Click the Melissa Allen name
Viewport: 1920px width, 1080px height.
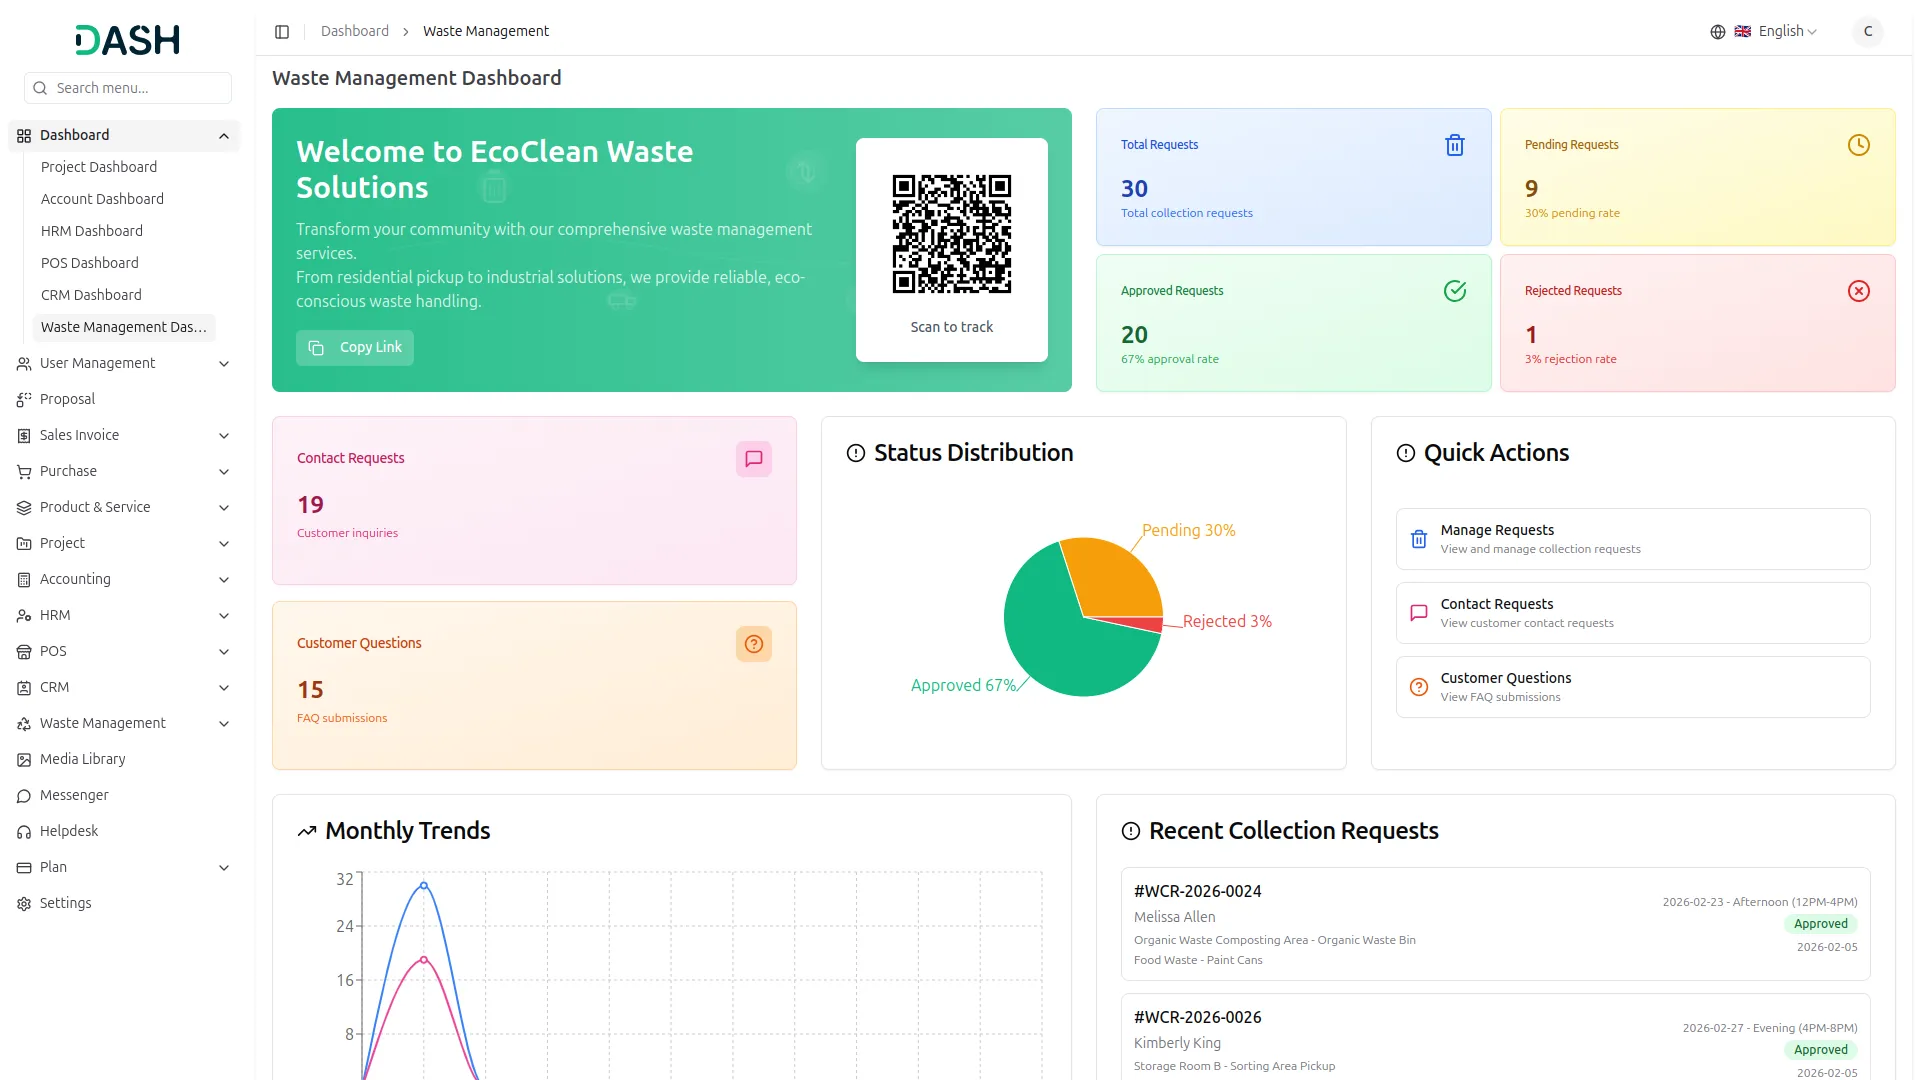pos(1174,917)
